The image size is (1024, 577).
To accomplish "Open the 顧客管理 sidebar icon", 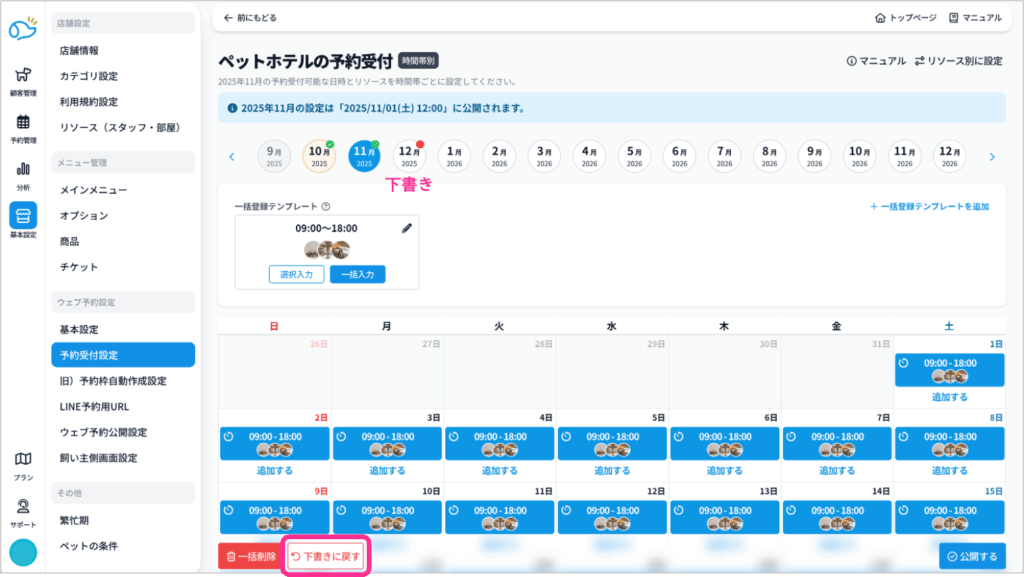I will click(23, 80).
